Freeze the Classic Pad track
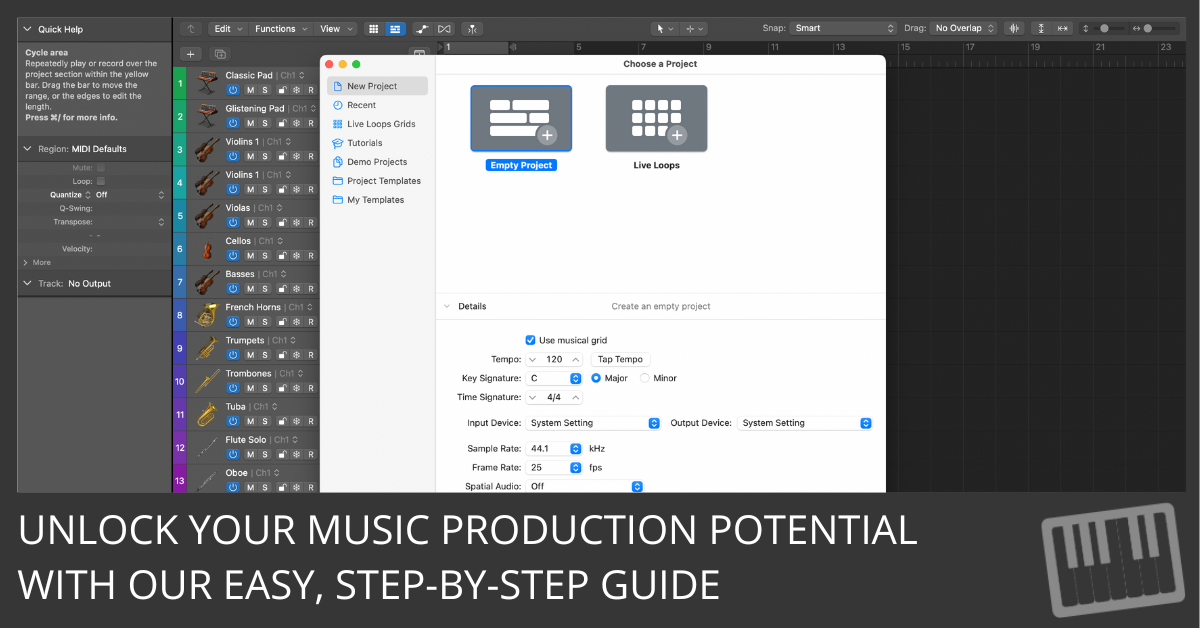The width and height of the screenshot is (1200, 628). [296, 89]
